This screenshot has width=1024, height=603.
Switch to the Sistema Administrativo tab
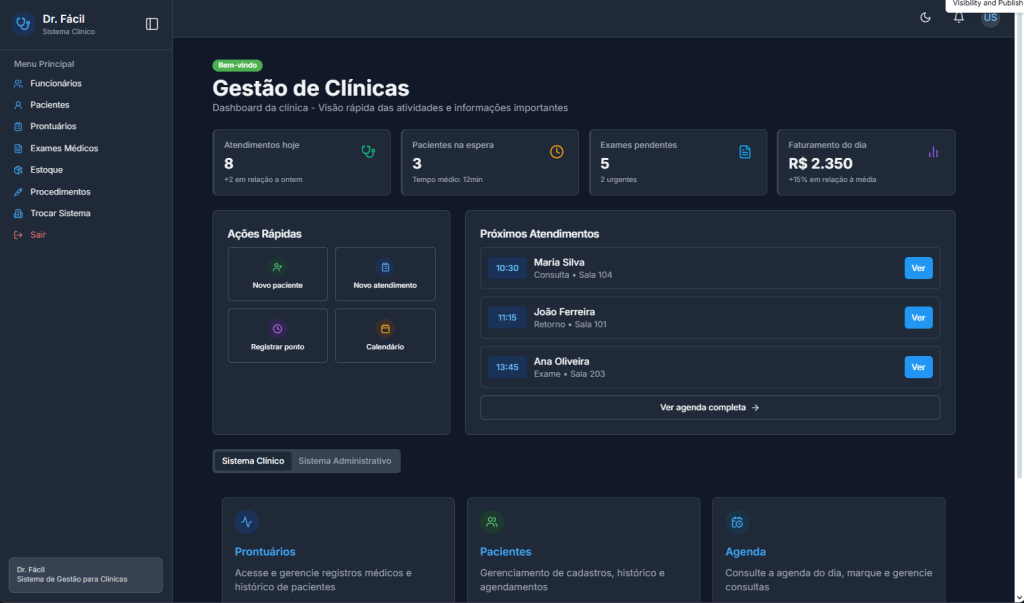[x=344, y=461]
